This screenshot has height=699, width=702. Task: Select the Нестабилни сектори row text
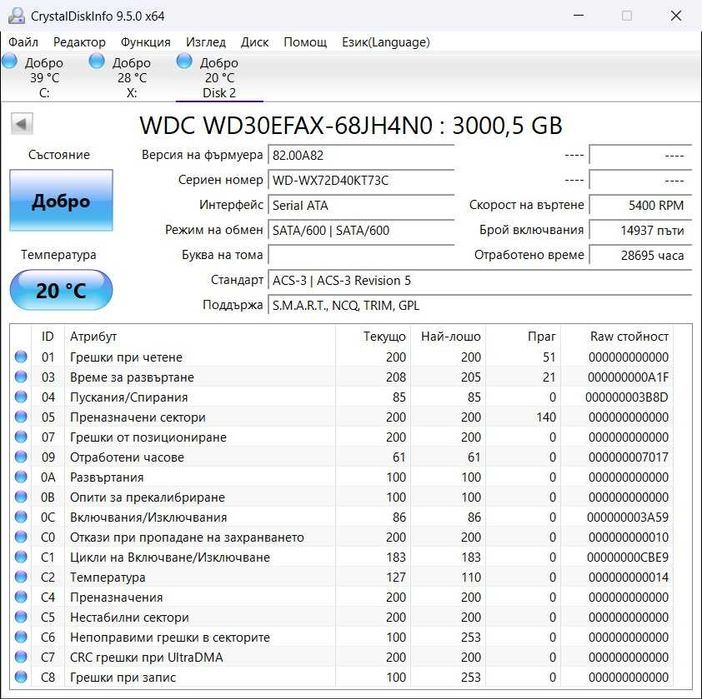pos(129,618)
